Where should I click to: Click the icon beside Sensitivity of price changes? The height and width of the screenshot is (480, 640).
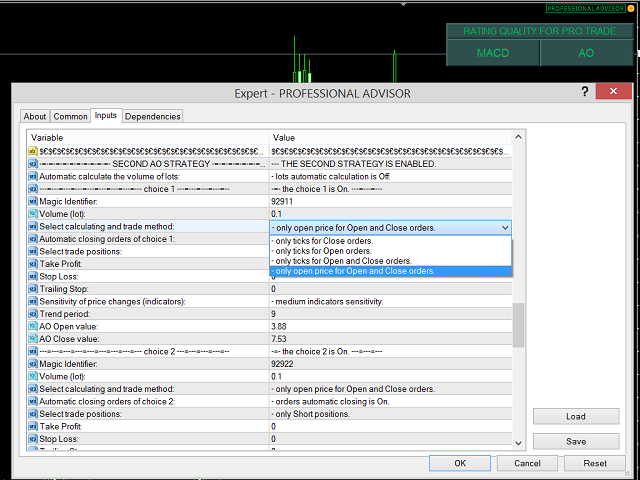[x=33, y=301]
